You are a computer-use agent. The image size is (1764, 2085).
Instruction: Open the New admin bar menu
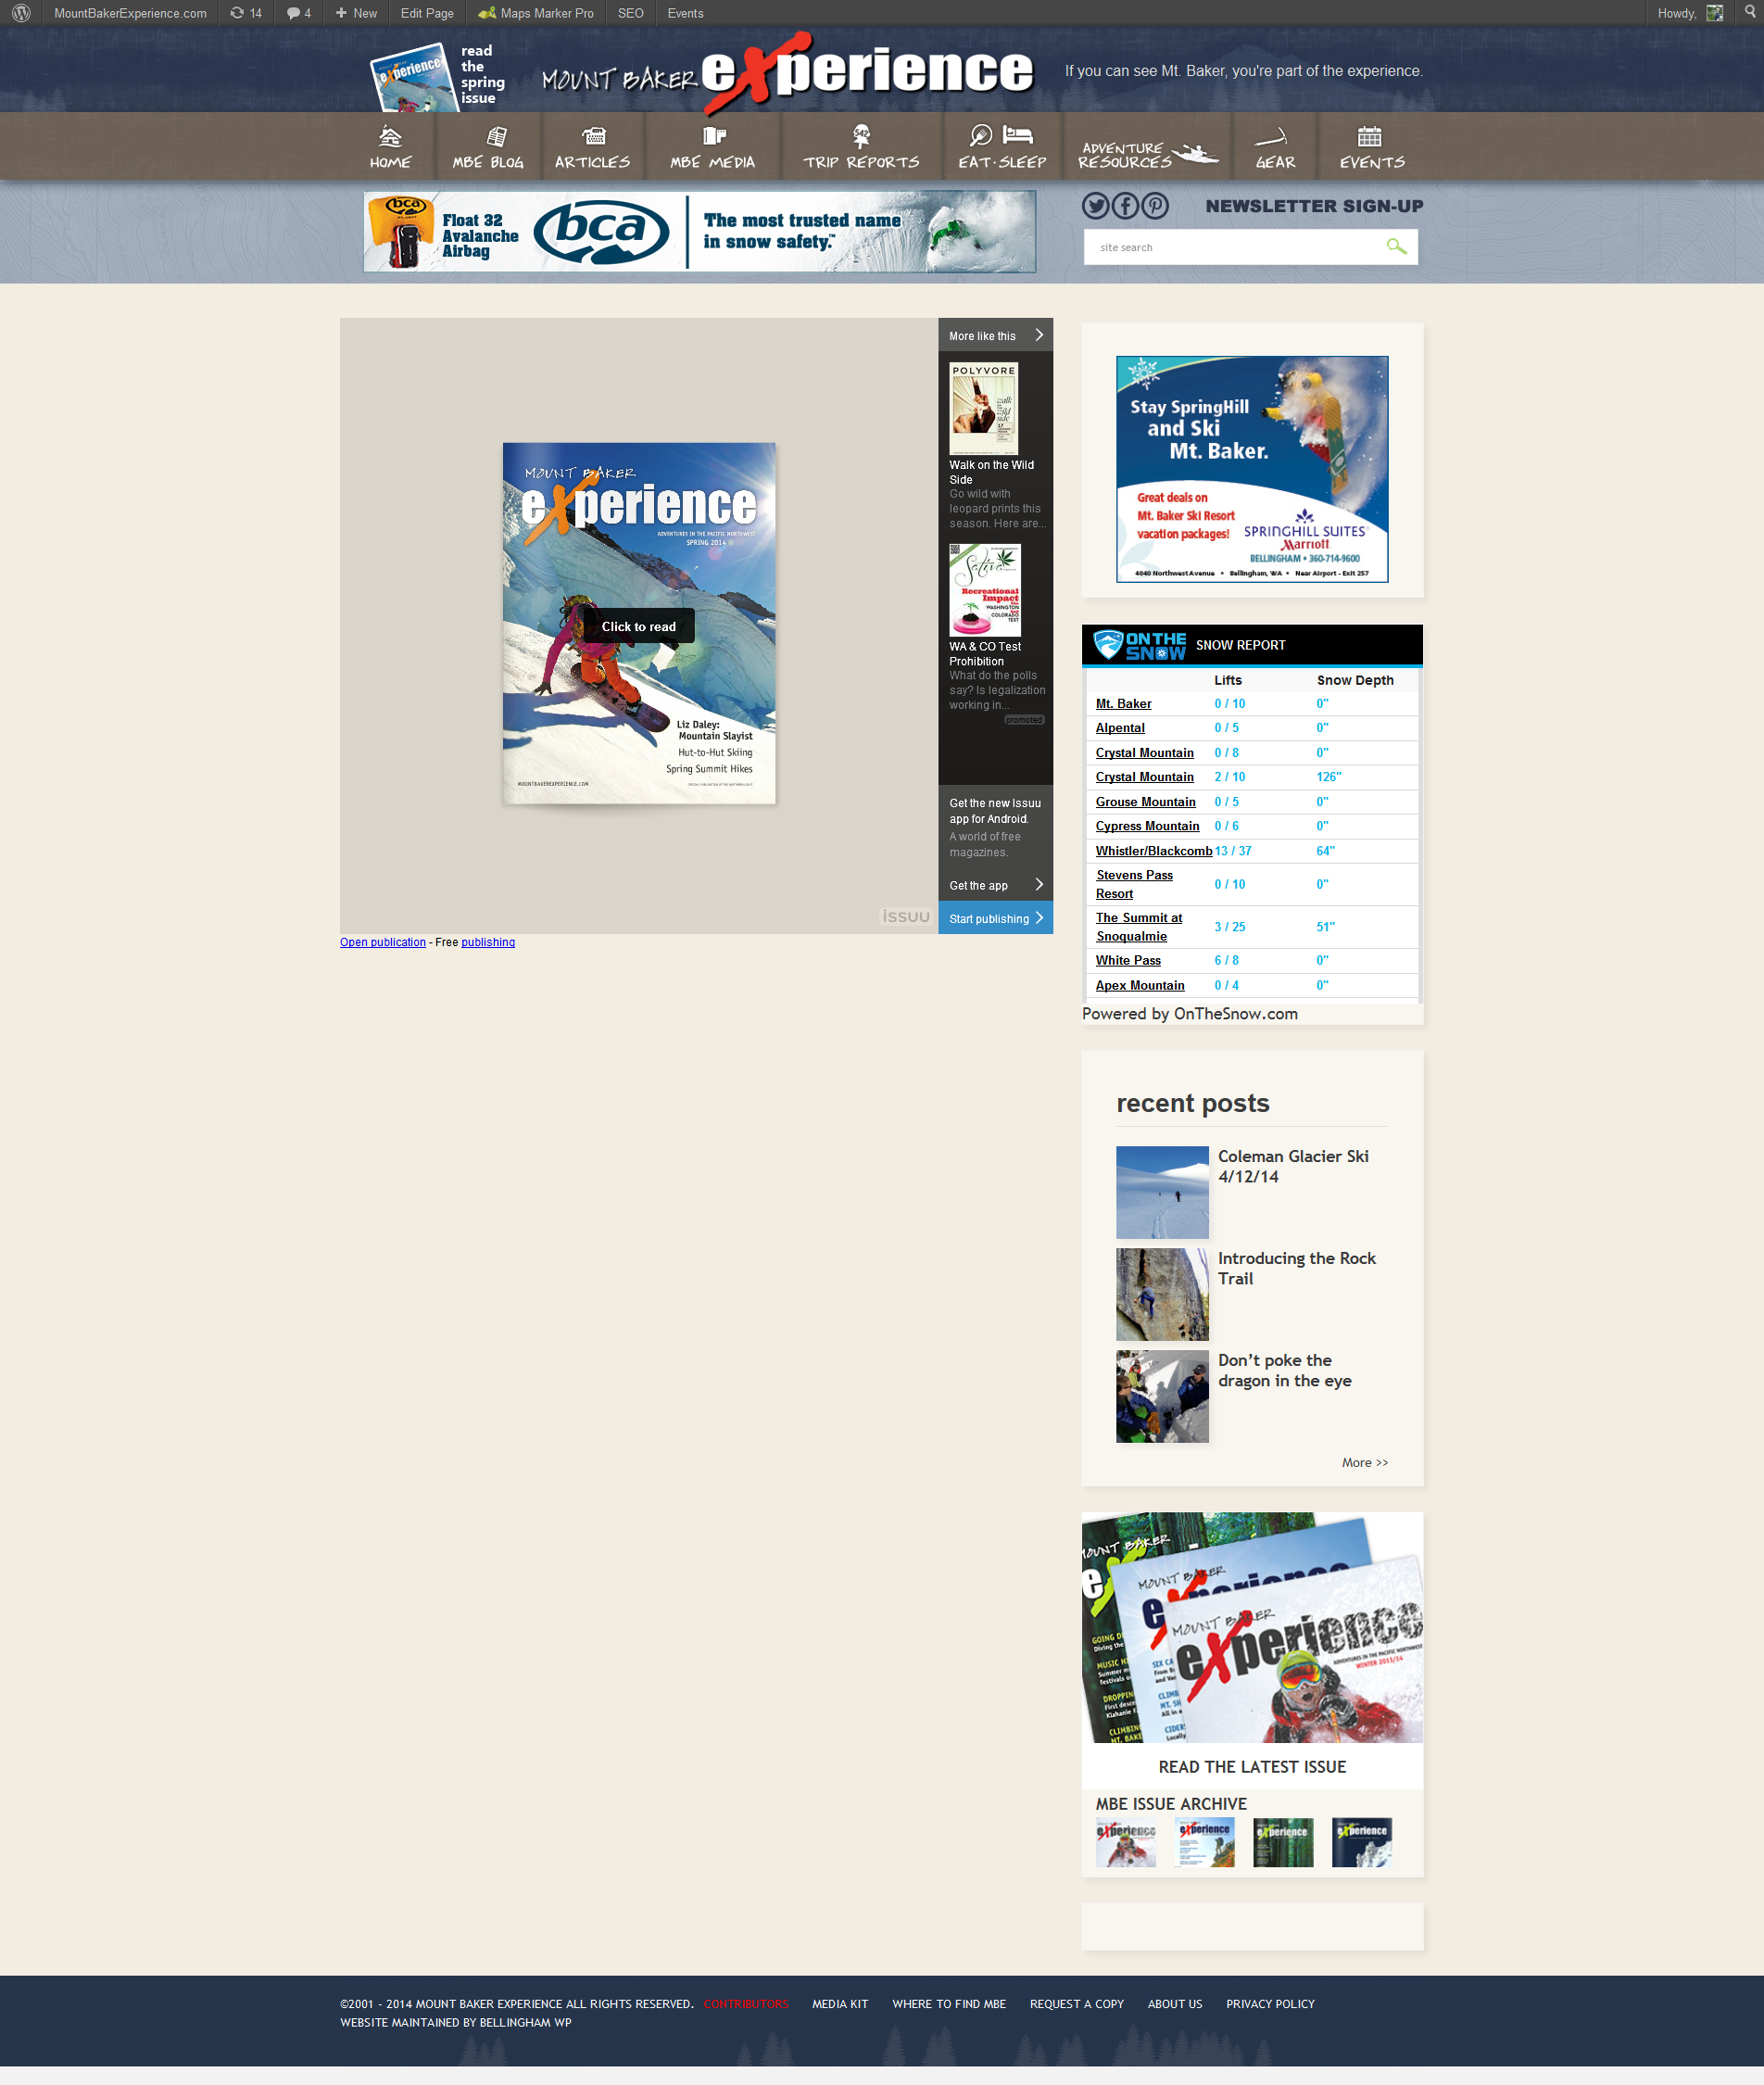pos(356,13)
